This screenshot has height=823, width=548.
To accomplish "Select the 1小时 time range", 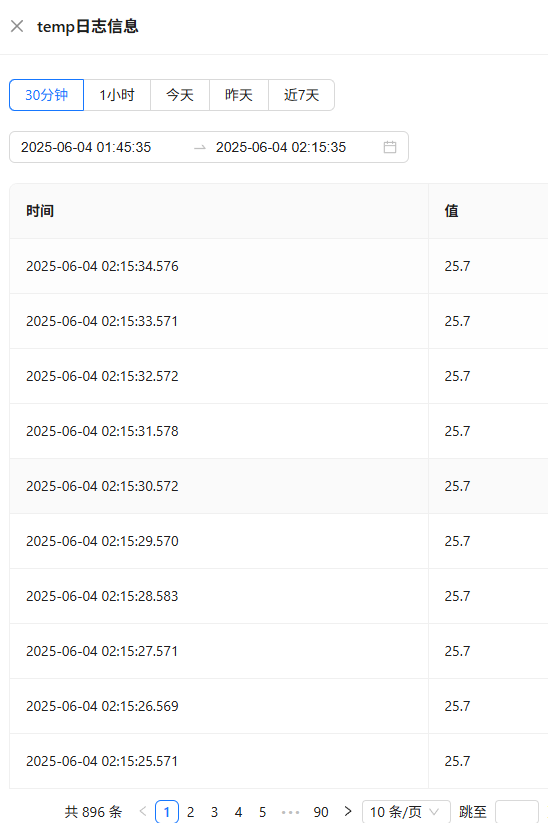I will tap(117, 95).
